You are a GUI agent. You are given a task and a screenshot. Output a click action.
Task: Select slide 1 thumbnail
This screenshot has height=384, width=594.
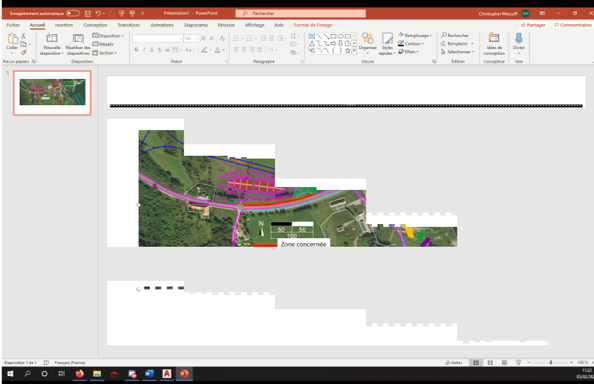52,92
